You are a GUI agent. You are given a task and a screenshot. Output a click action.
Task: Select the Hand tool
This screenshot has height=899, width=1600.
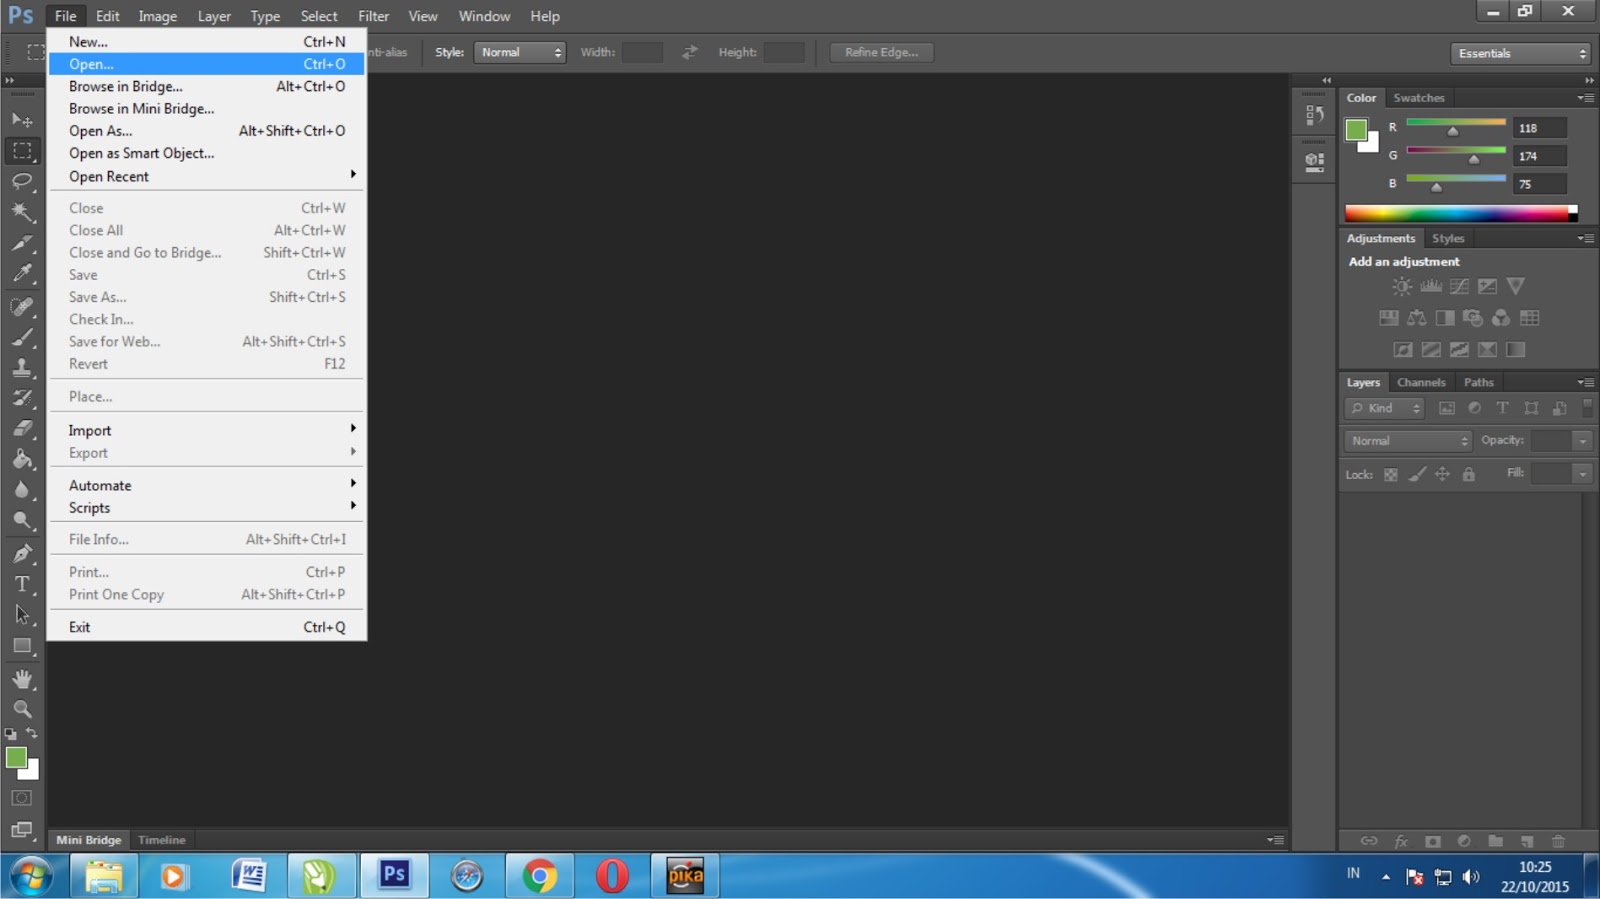click(22, 679)
